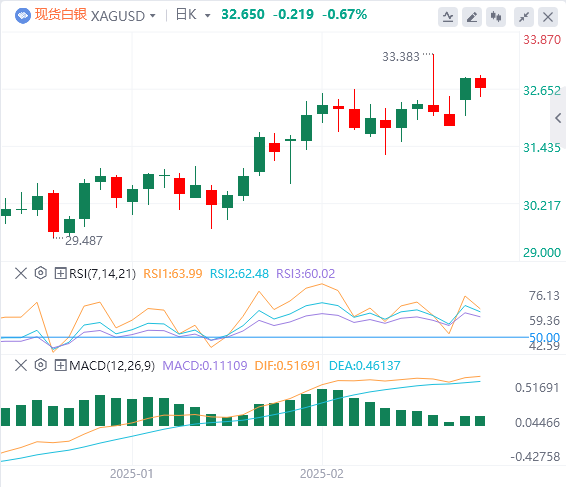Click the RSI 50.00 level line label

click(x=544, y=338)
